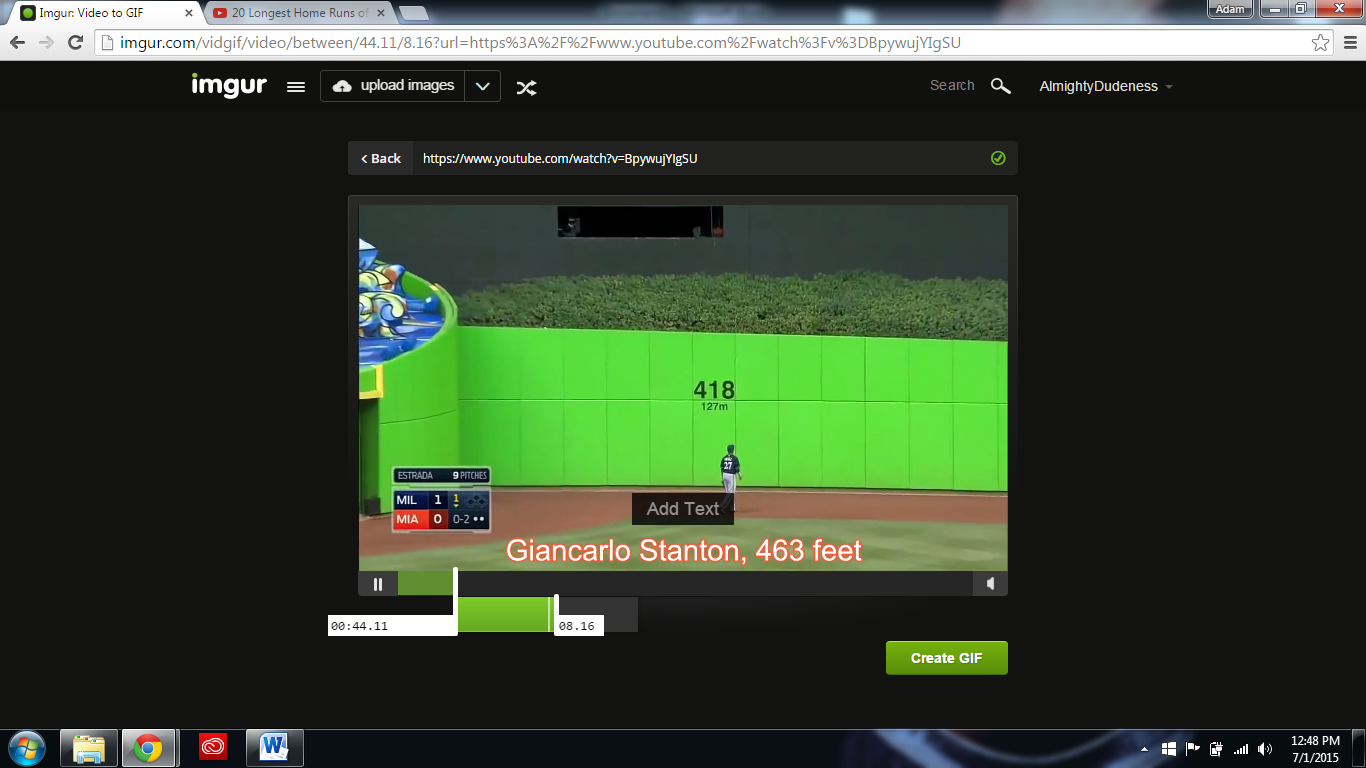Click the Create GIF button
This screenshot has width=1366, height=768.
coord(946,657)
